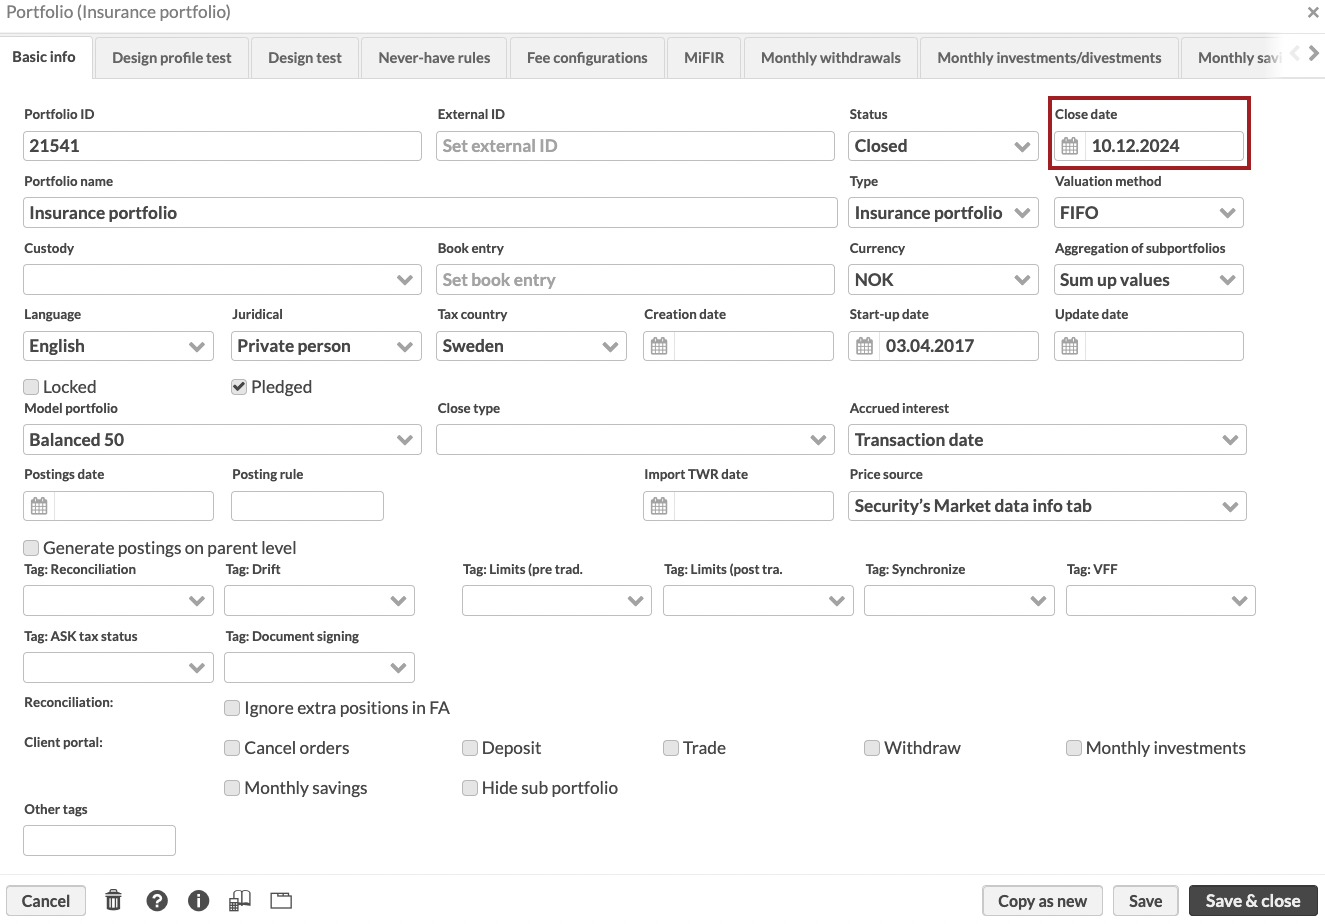This screenshot has width=1325, height=924.
Task: Open the Close date calendar picker
Action: click(x=1069, y=146)
